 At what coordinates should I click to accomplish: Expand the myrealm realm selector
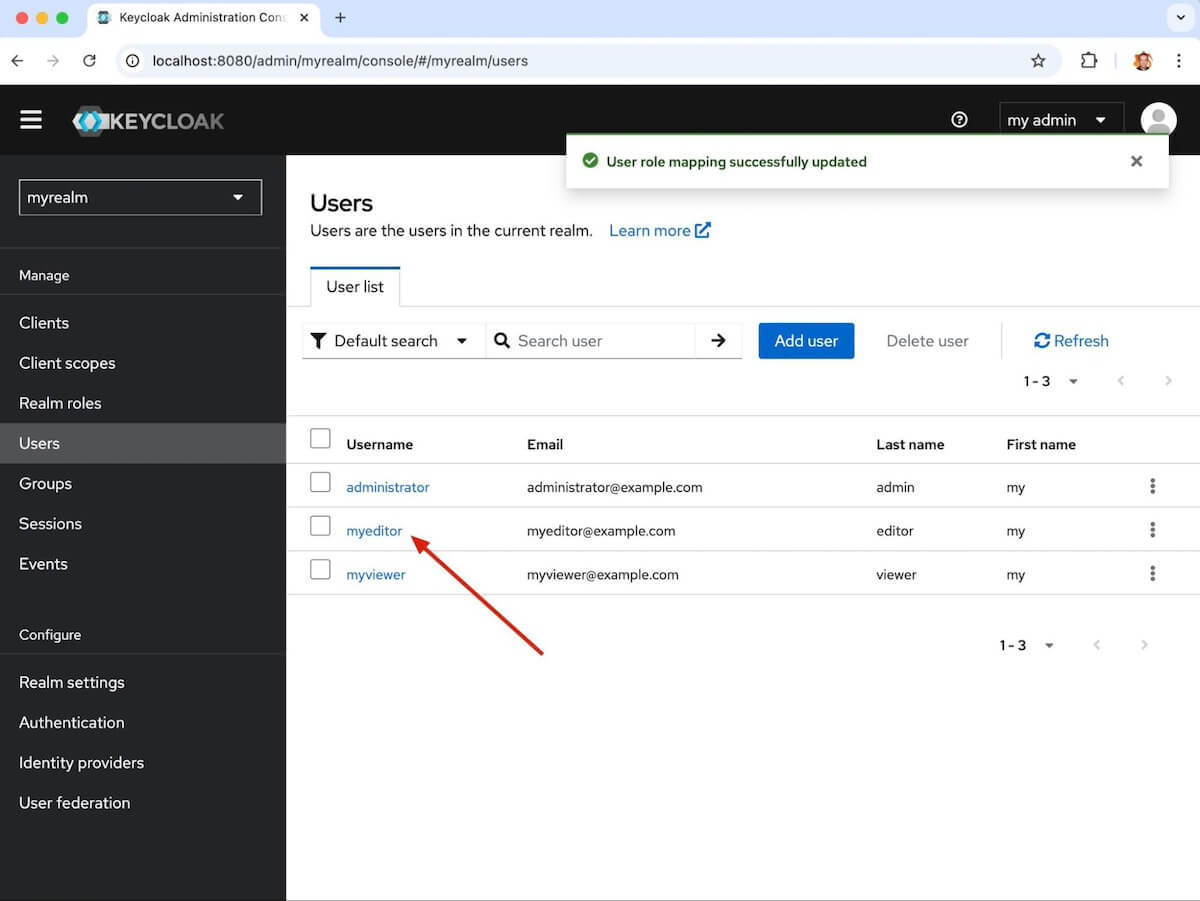tap(140, 197)
